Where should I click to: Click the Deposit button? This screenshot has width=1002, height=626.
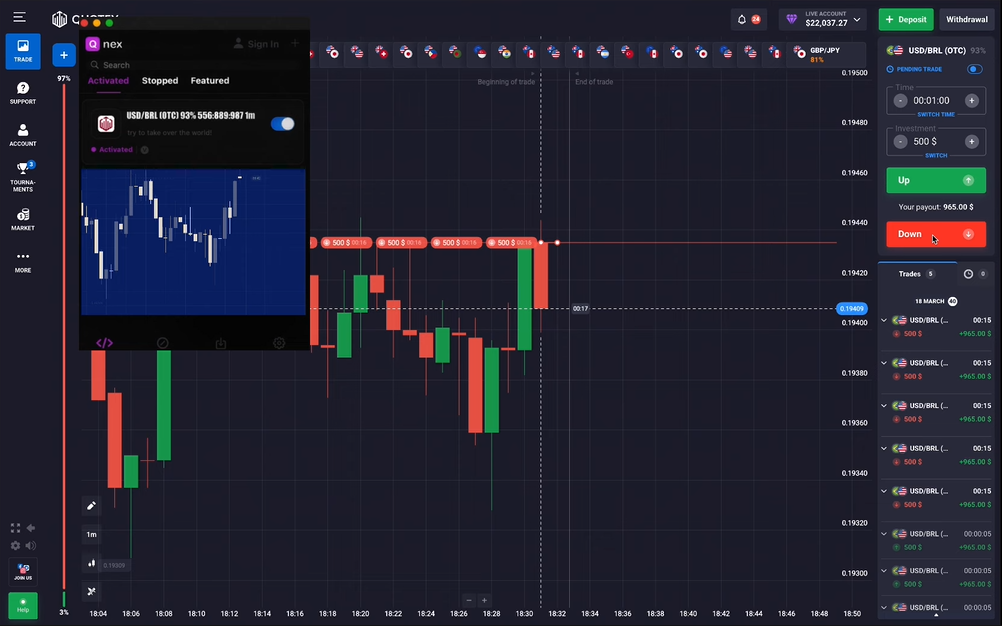point(905,19)
